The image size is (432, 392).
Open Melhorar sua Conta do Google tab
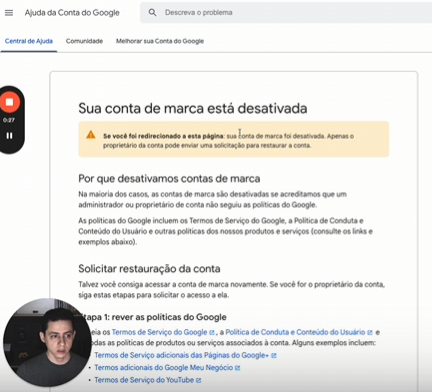pyautogui.click(x=160, y=41)
